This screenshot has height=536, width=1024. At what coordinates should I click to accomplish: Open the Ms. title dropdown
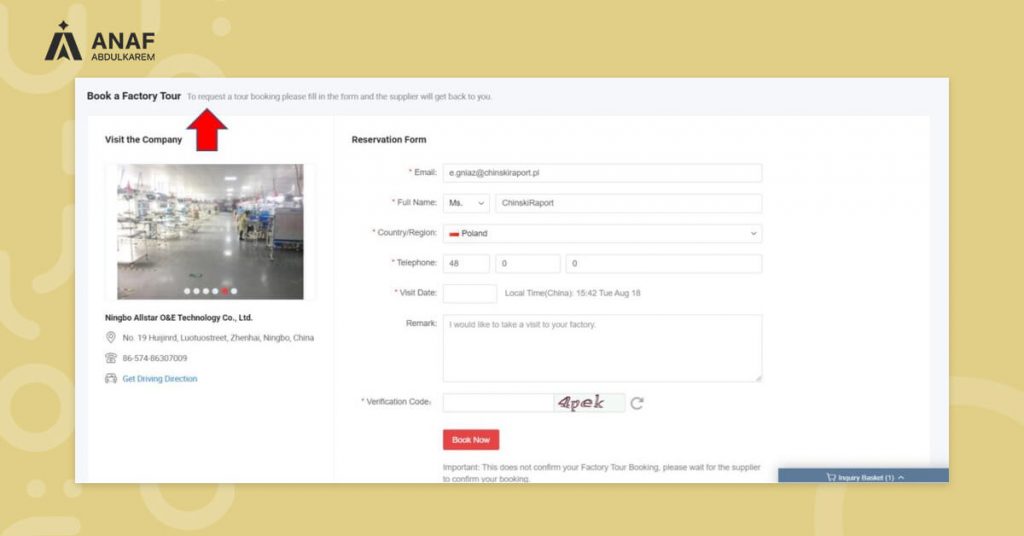466,203
